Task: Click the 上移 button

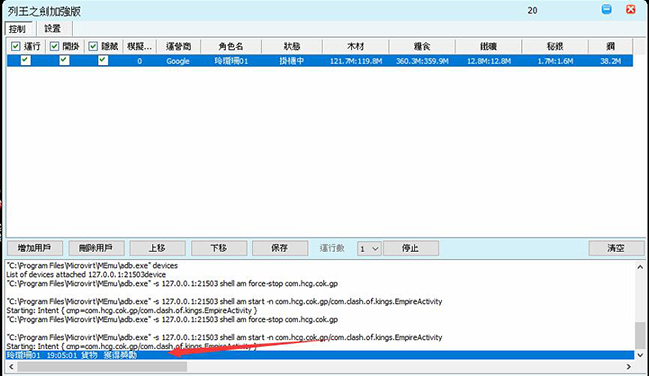Action: [x=157, y=248]
